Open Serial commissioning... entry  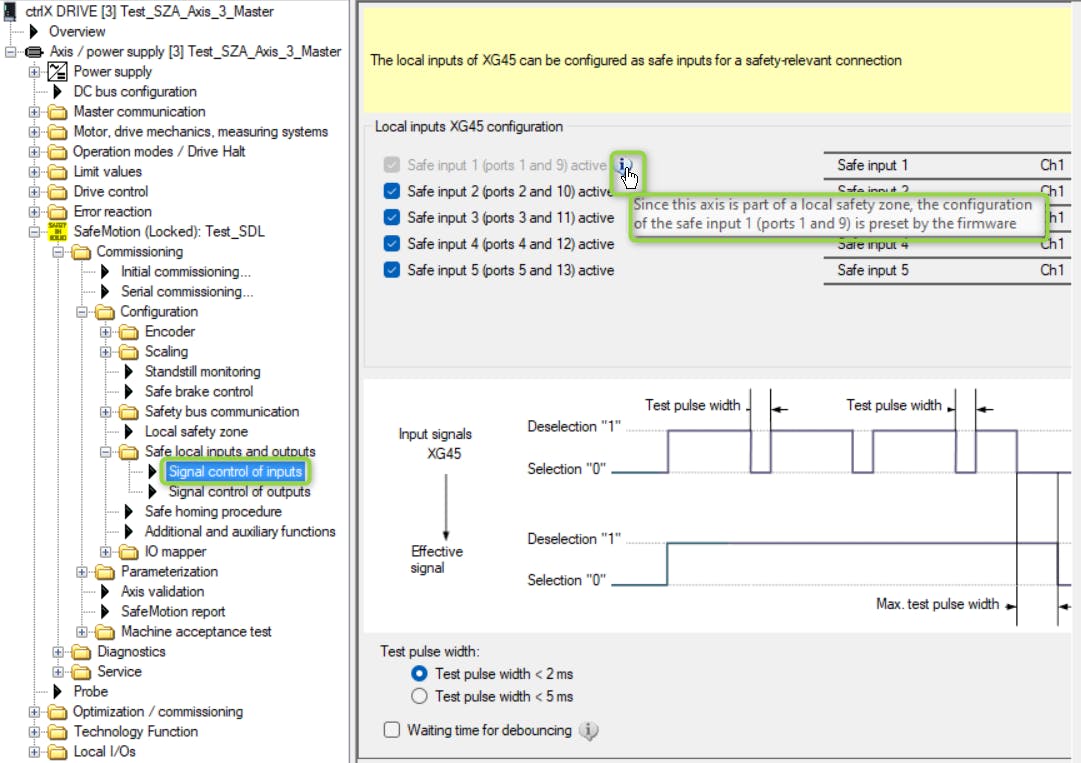coord(187,292)
